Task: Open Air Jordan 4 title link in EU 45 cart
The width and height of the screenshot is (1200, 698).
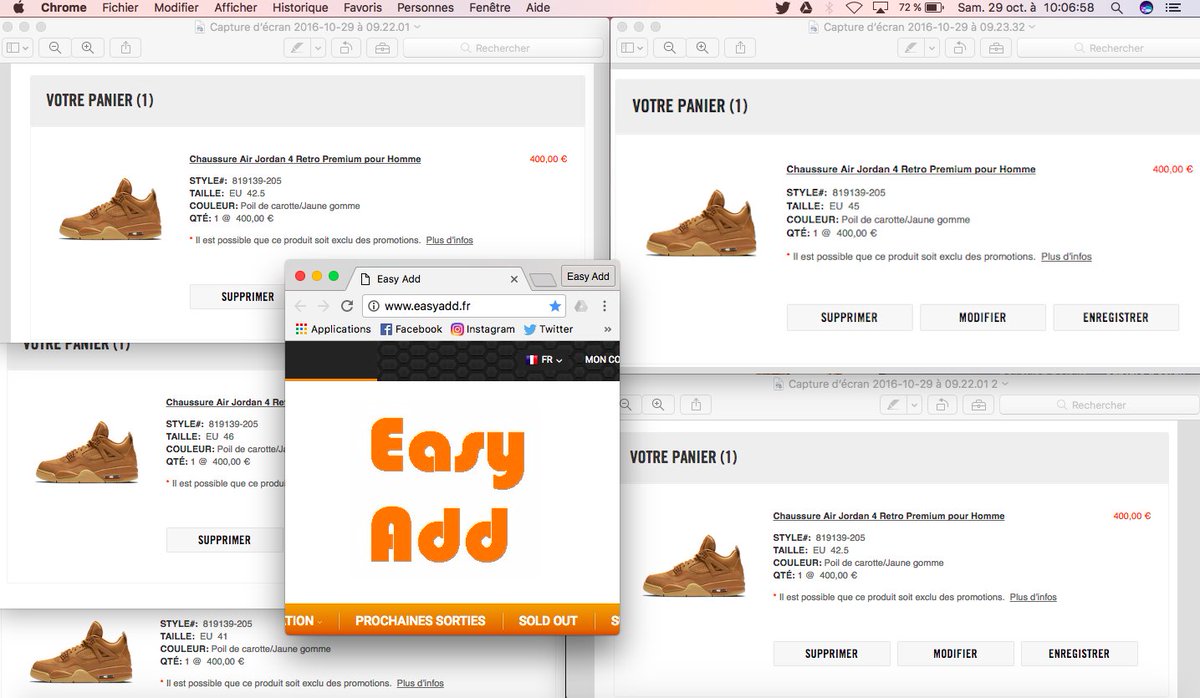Action: pyautogui.click(x=911, y=170)
